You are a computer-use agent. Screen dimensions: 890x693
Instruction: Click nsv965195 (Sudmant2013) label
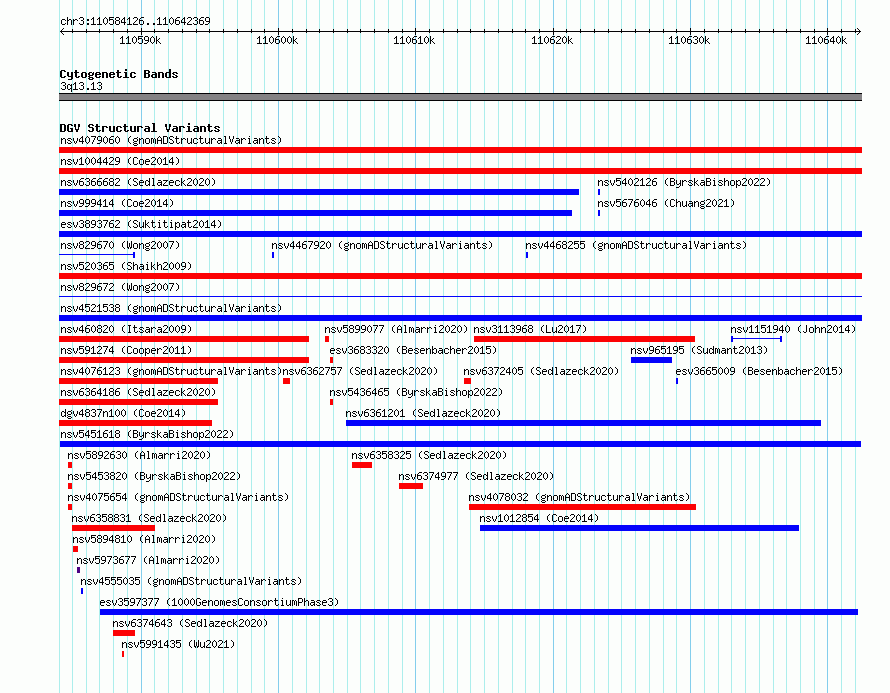[699, 350]
